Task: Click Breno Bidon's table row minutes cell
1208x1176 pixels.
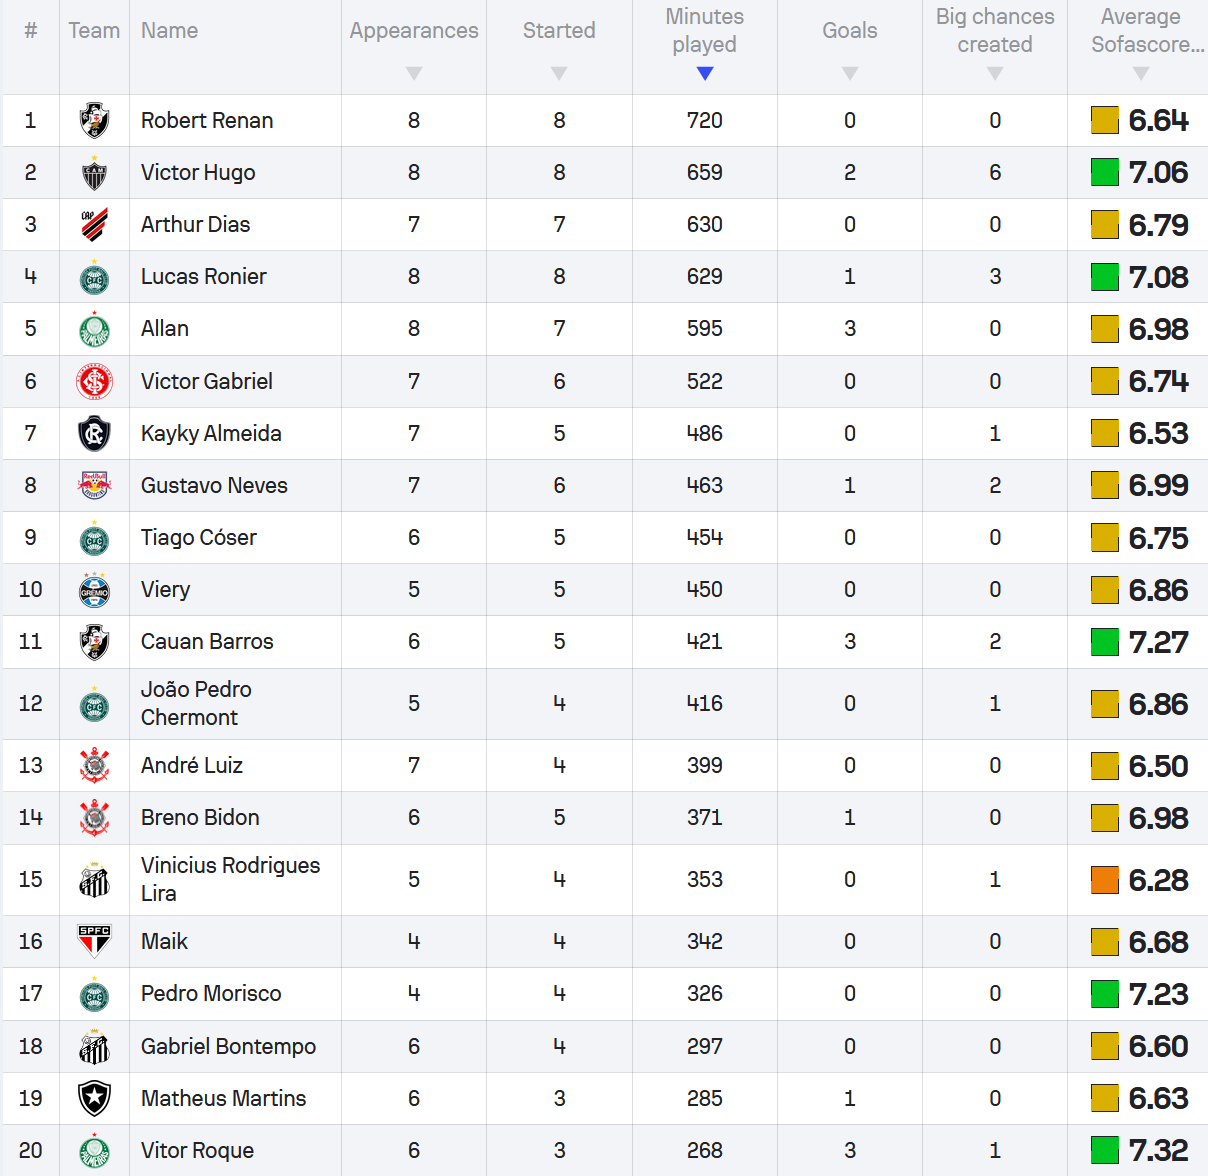Action: click(704, 818)
